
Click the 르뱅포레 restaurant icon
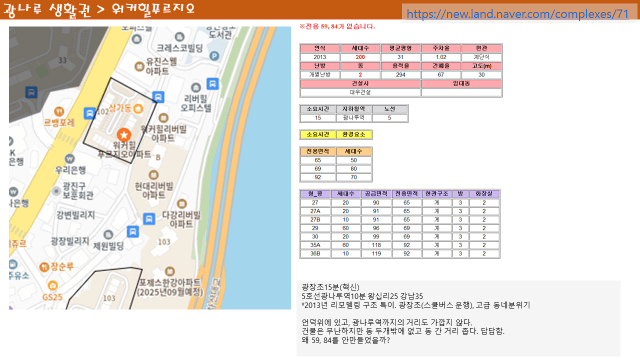[x=59, y=111]
